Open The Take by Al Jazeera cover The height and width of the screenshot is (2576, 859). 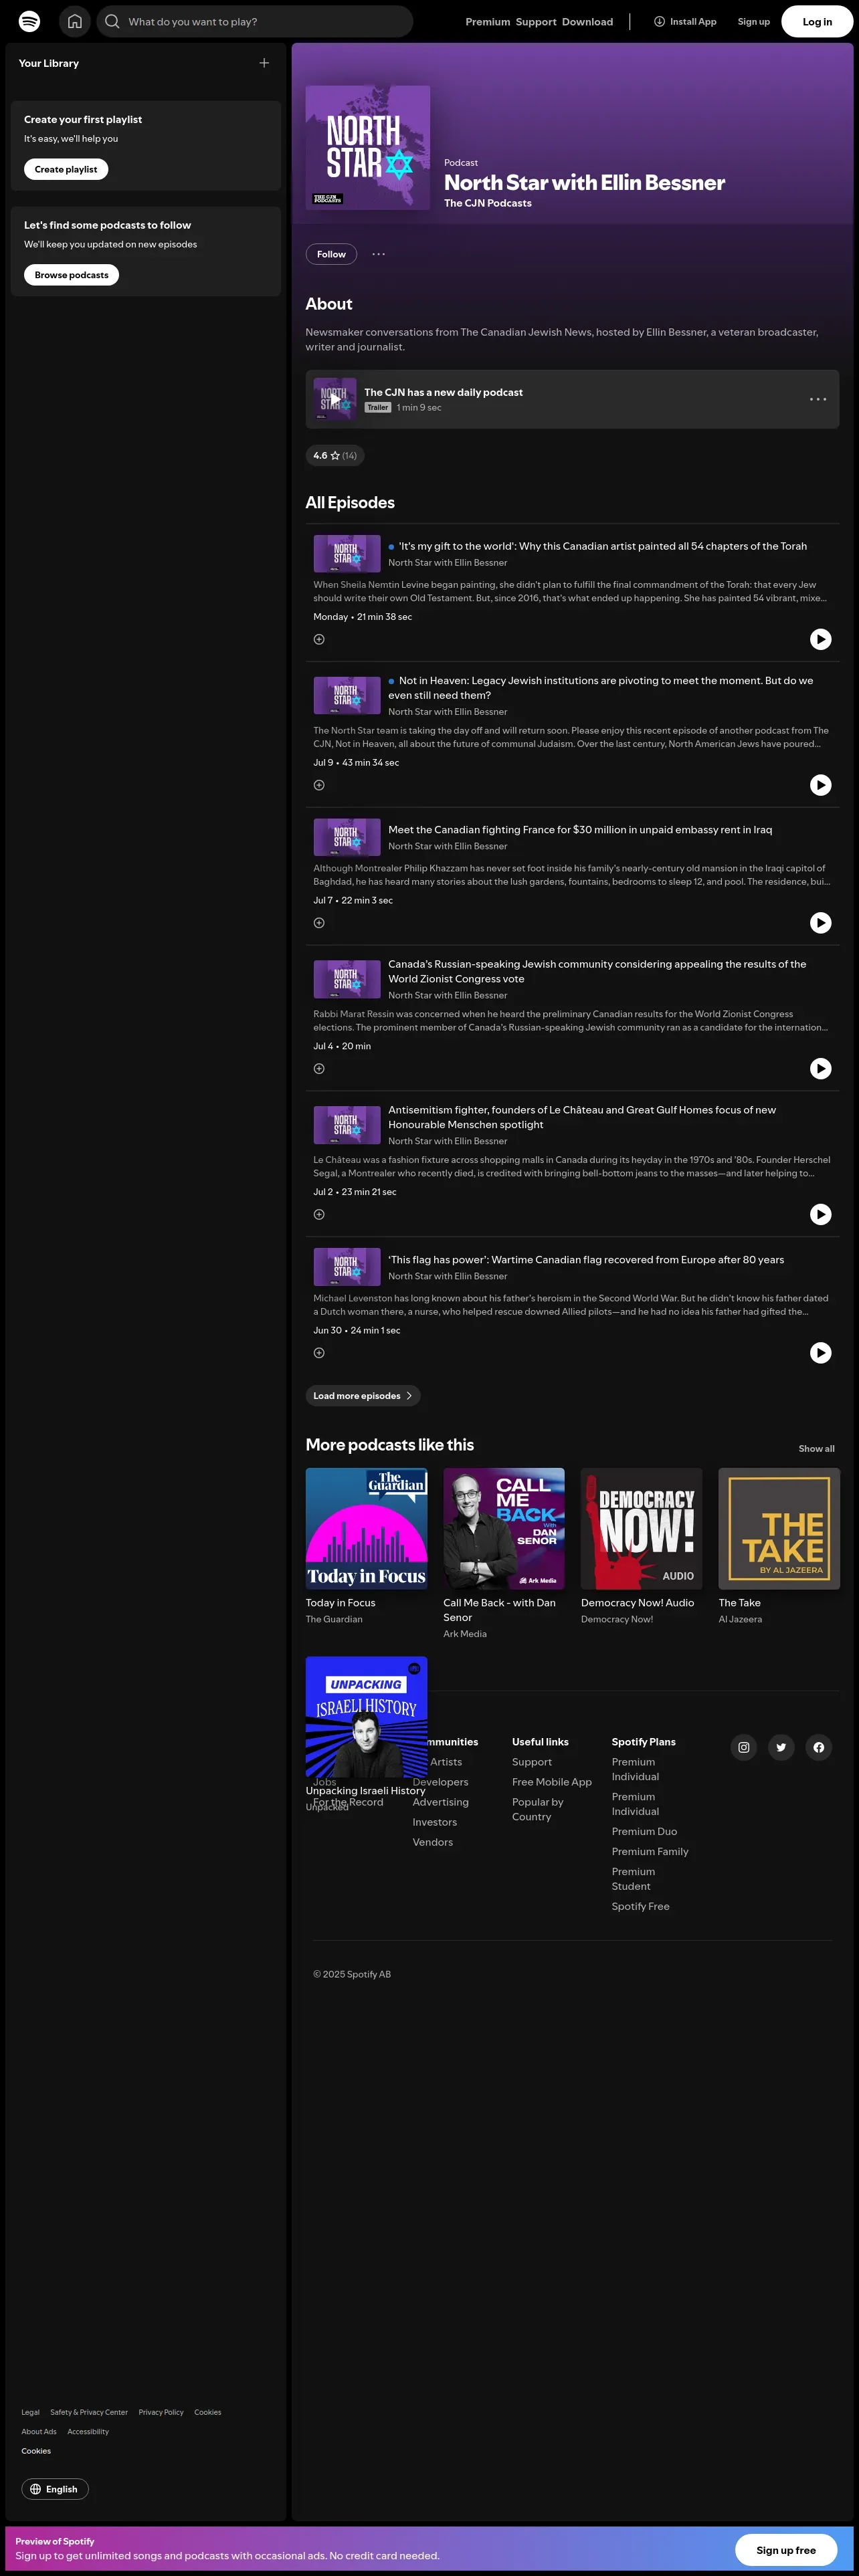tap(779, 1529)
